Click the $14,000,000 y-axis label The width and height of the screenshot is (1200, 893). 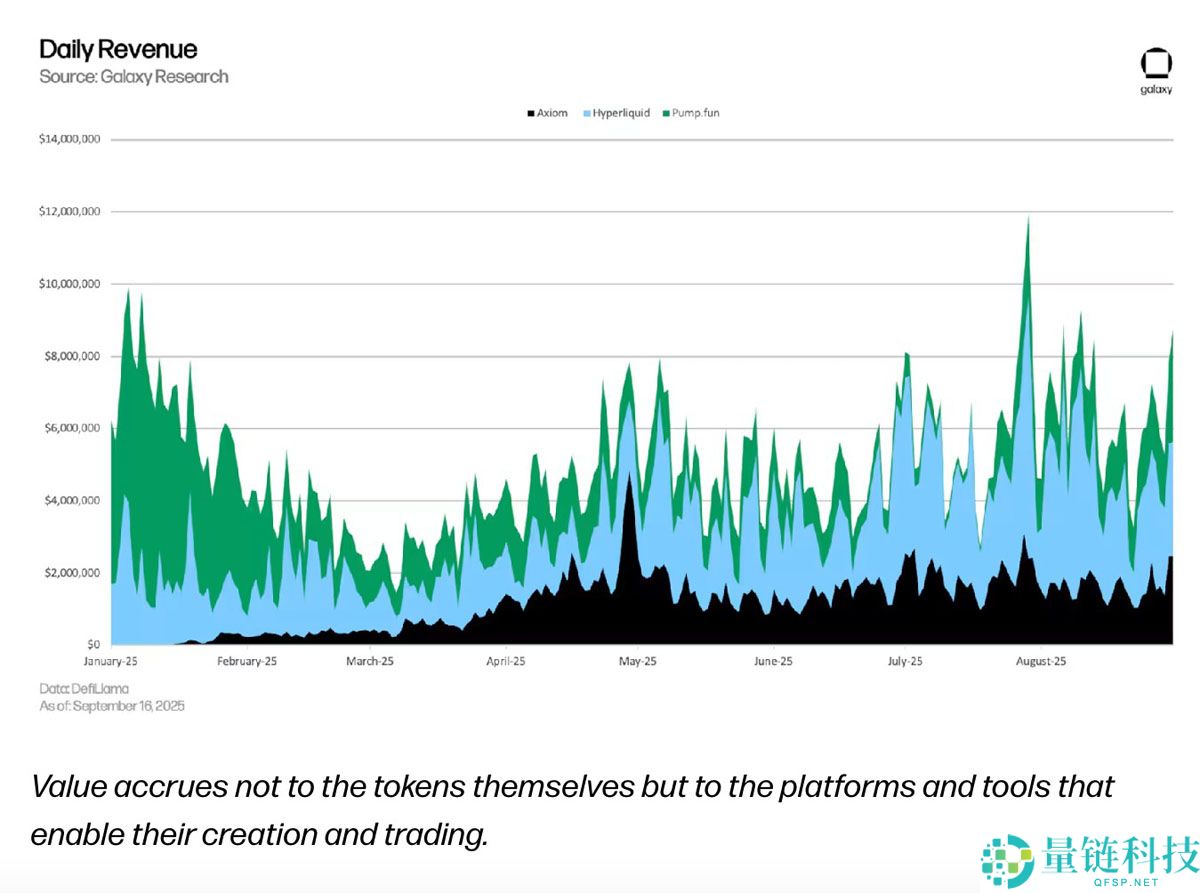click(69, 139)
